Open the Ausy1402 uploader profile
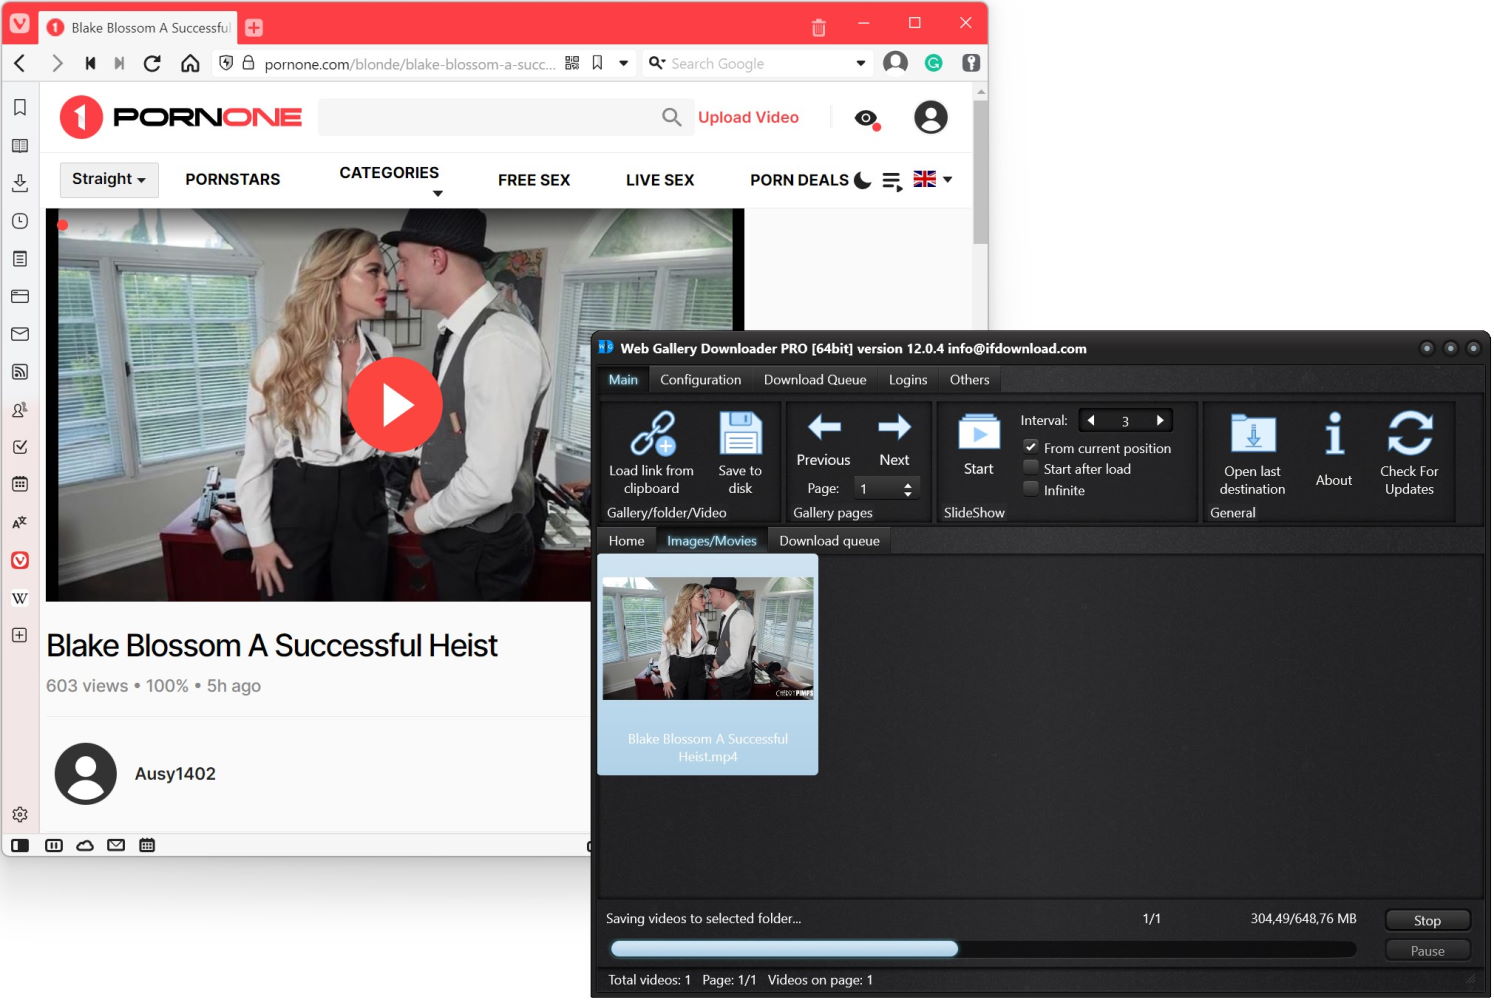 click(175, 774)
